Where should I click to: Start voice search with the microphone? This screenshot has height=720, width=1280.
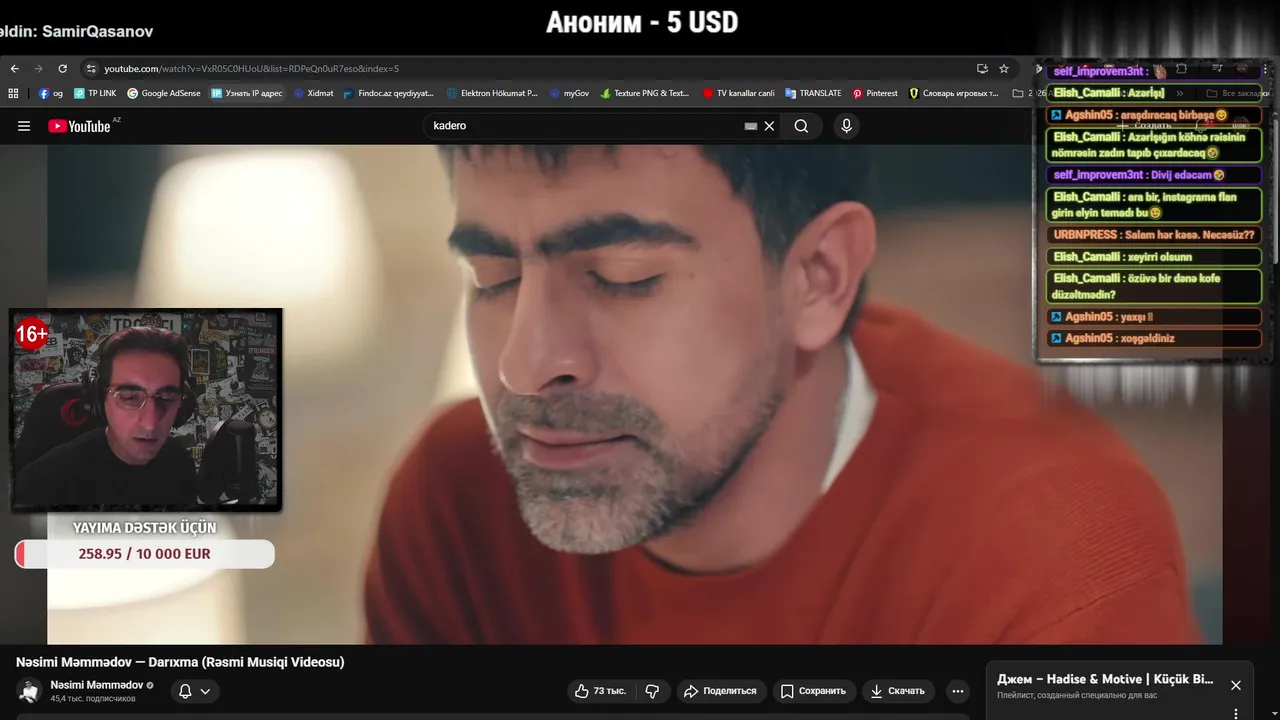click(x=846, y=126)
